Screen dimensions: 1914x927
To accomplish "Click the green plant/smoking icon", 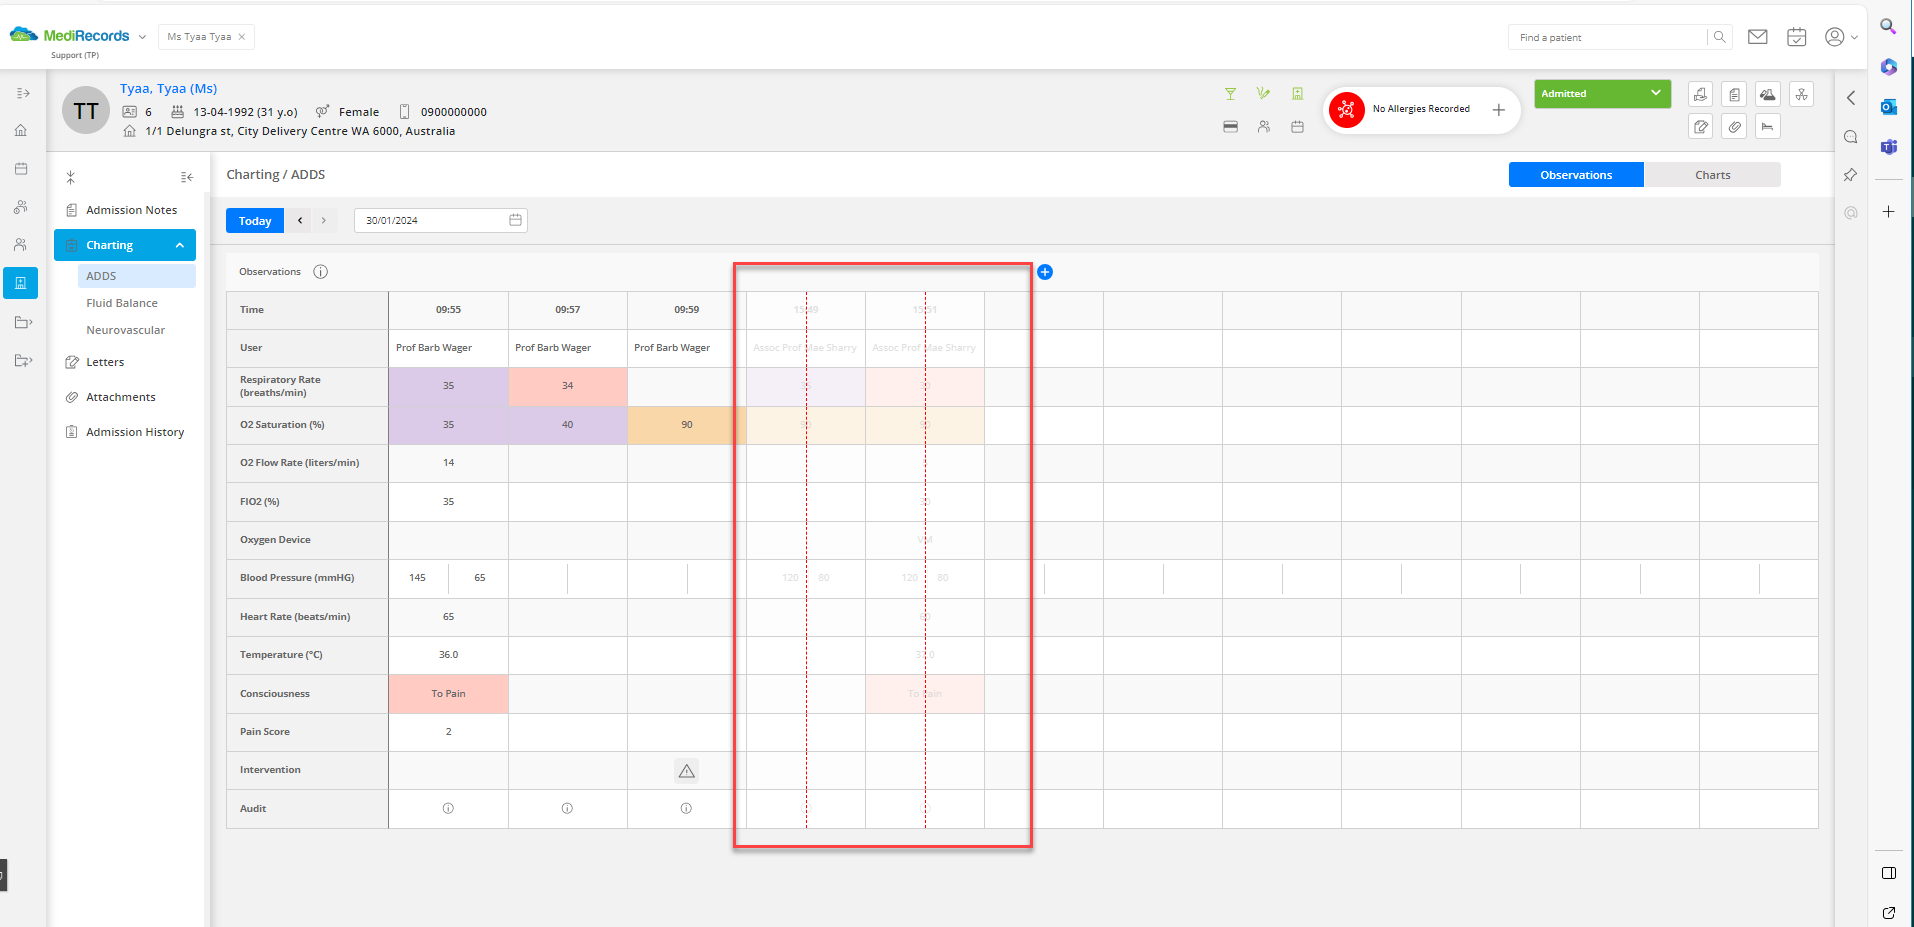I will pyautogui.click(x=1264, y=94).
